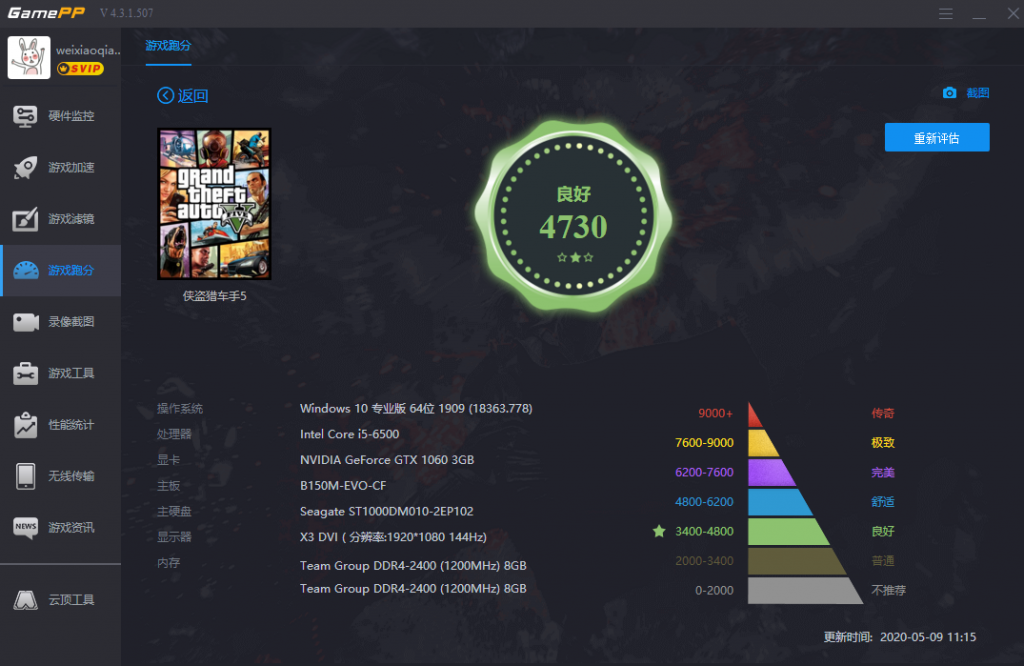1024x666 pixels.
Task: Click the Windows 10 专业版 OS value
Action: [x=416, y=409]
